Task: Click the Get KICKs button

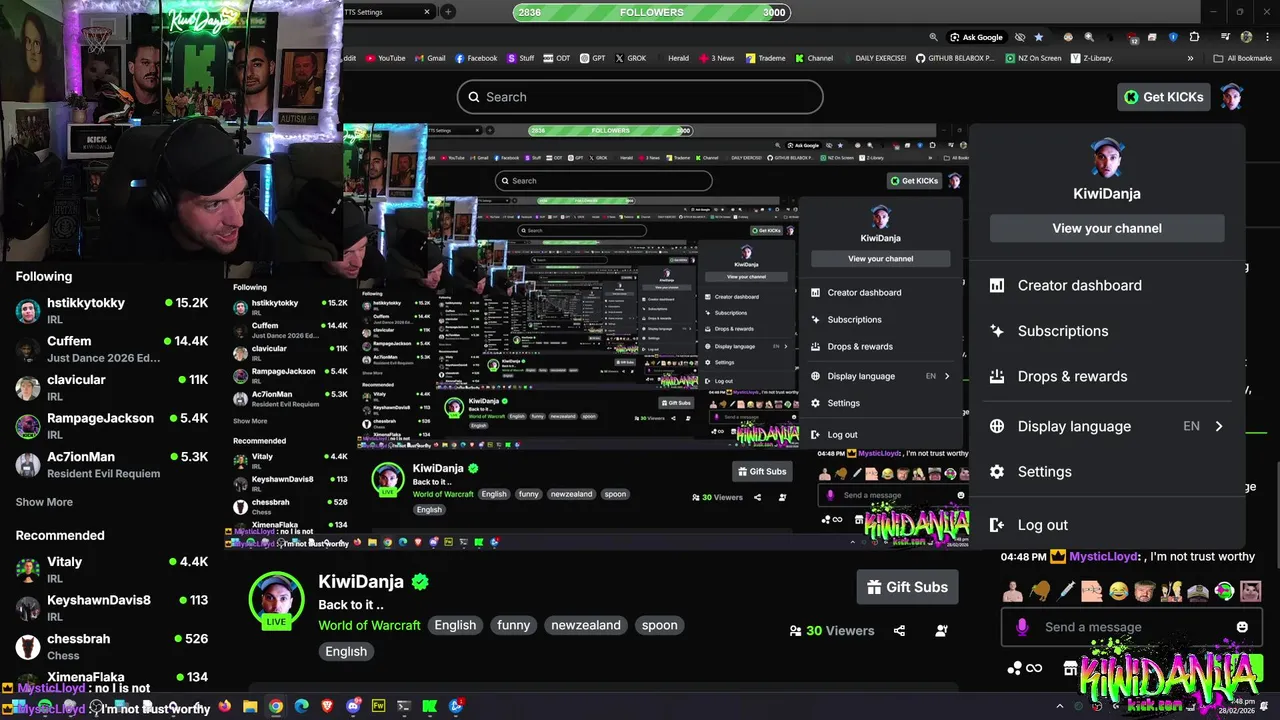Action: (x=1165, y=97)
